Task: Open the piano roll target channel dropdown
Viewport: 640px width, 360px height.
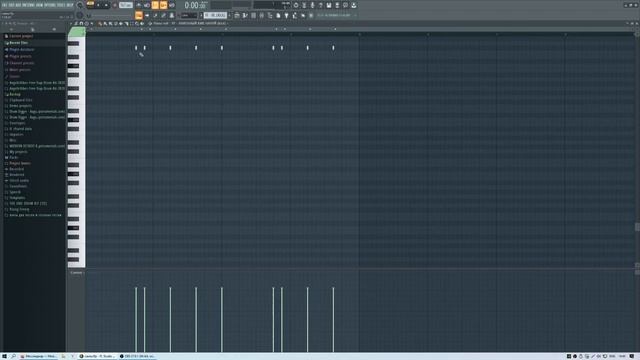Action: [203, 23]
